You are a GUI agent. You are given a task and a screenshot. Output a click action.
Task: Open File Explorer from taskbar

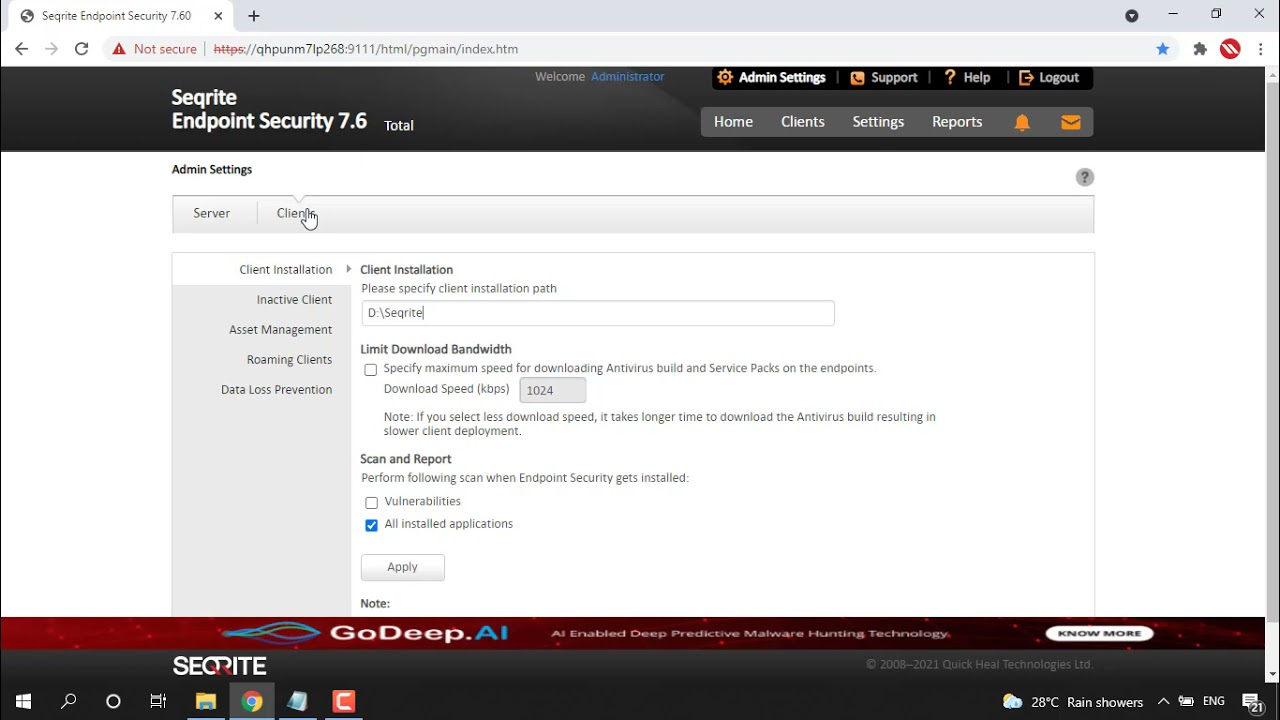[206, 701]
